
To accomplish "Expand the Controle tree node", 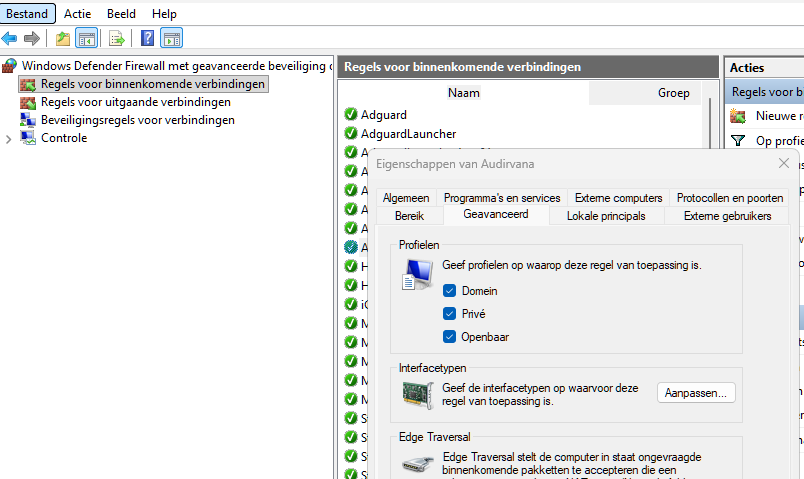I will [x=9, y=138].
